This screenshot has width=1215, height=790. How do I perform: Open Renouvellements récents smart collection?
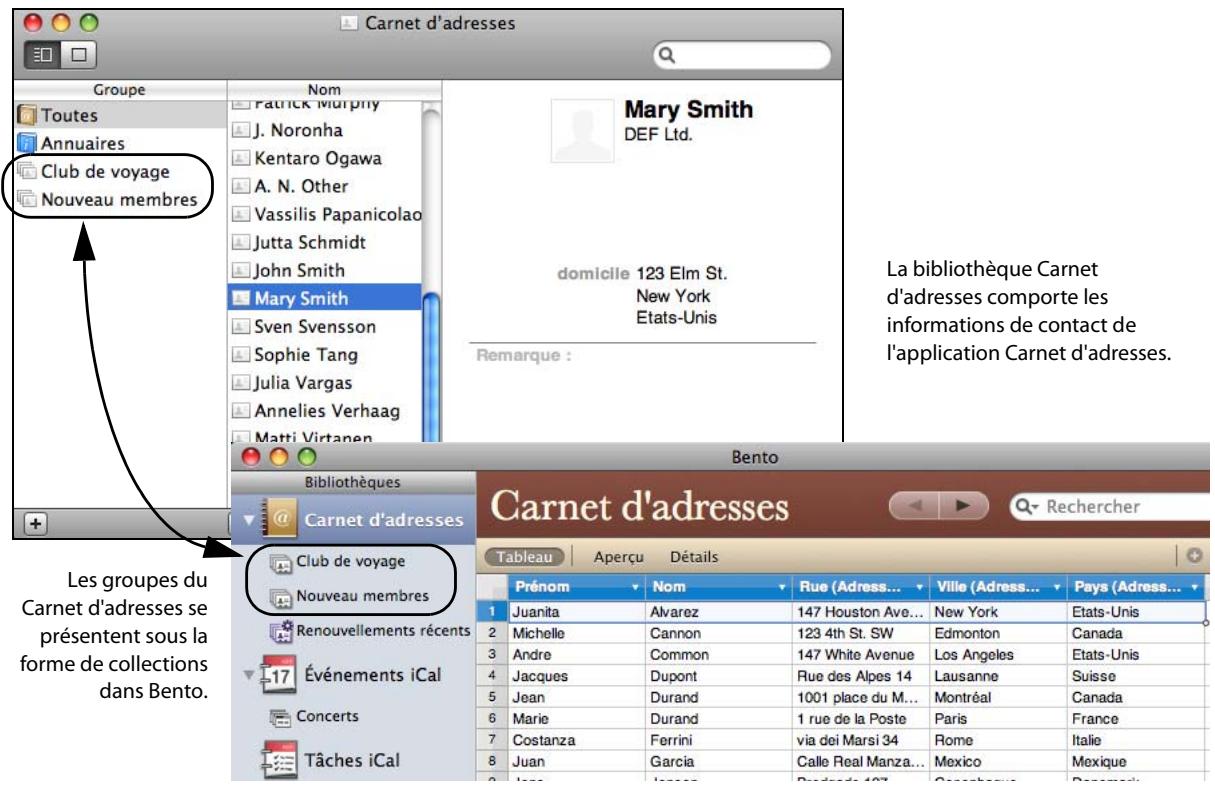click(368, 630)
